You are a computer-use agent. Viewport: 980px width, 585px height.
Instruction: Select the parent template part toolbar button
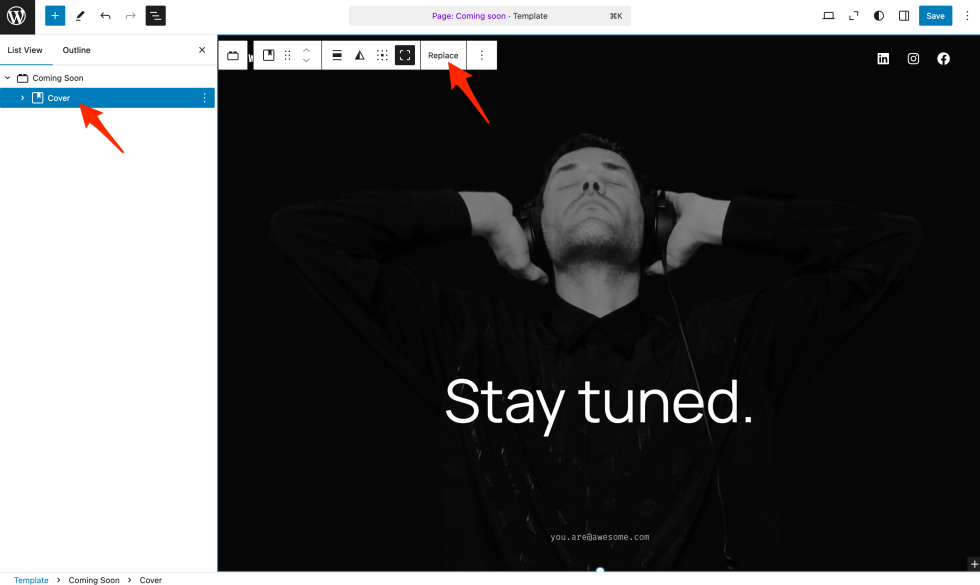pyautogui.click(x=232, y=56)
